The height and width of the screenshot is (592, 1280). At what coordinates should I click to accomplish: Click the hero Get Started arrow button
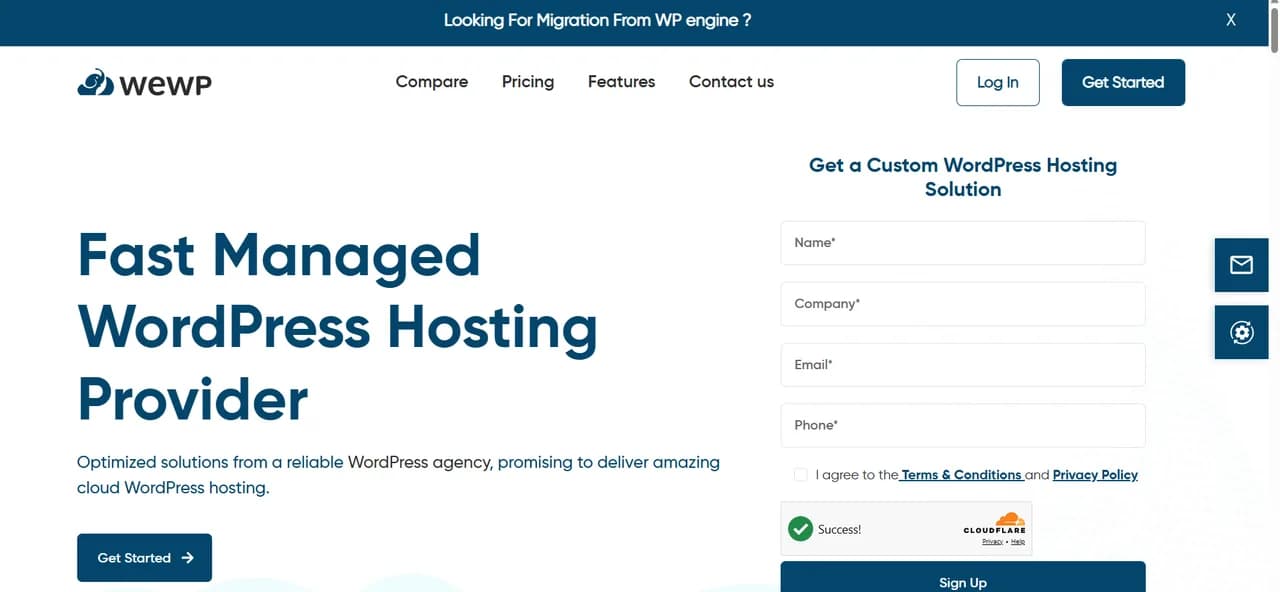(144, 558)
